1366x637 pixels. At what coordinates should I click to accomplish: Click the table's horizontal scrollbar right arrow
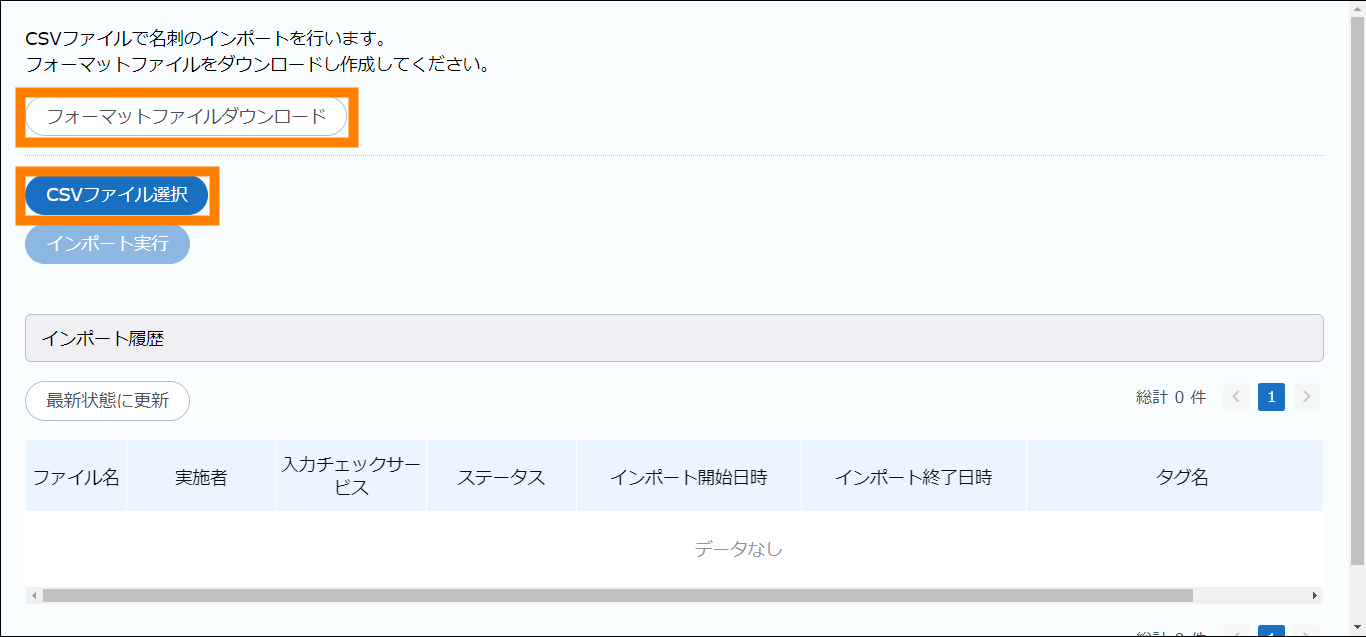coord(1314,596)
